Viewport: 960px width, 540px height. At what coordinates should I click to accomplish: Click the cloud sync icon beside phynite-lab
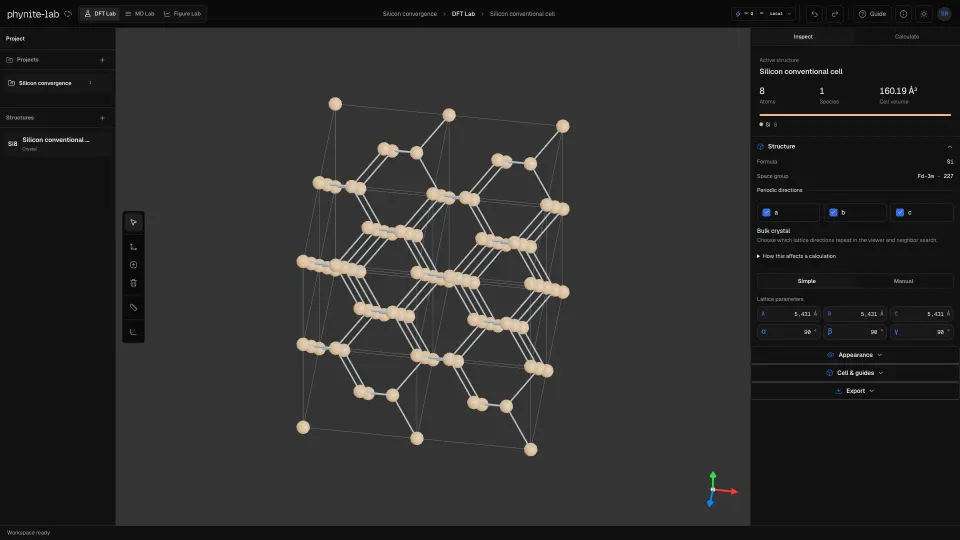[x=68, y=13]
